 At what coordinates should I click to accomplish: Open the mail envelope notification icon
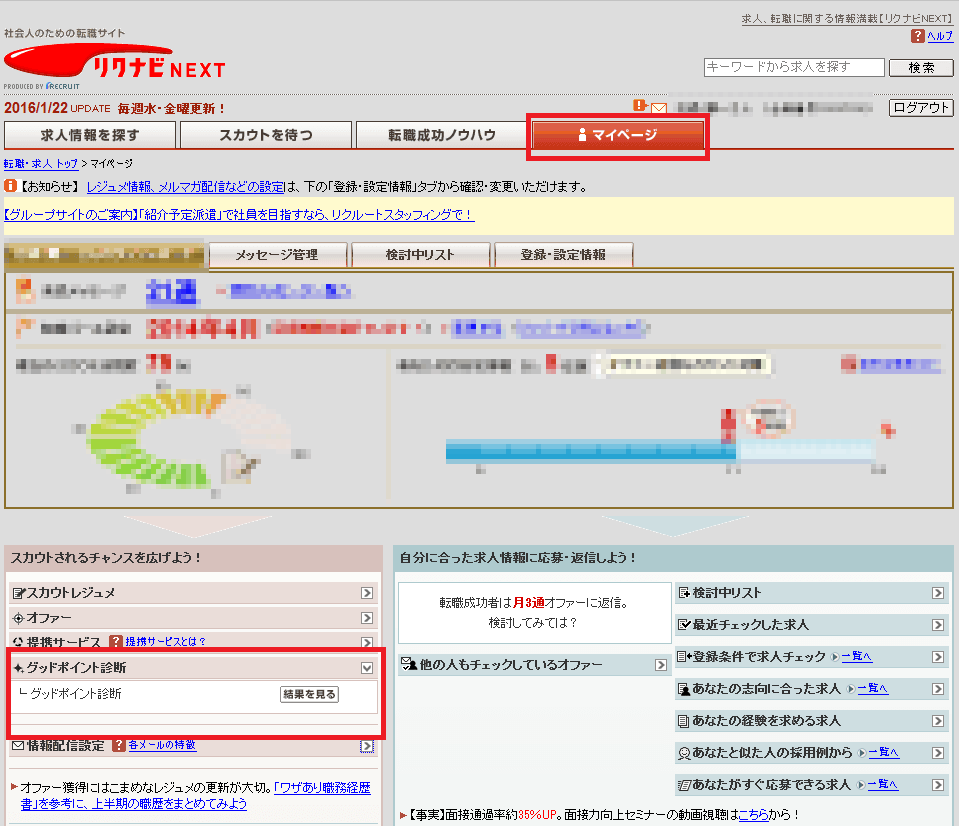point(659,108)
